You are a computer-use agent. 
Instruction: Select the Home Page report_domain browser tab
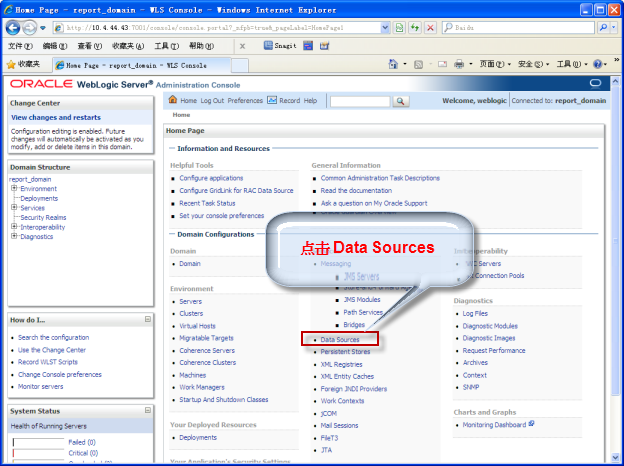[x=141, y=65]
